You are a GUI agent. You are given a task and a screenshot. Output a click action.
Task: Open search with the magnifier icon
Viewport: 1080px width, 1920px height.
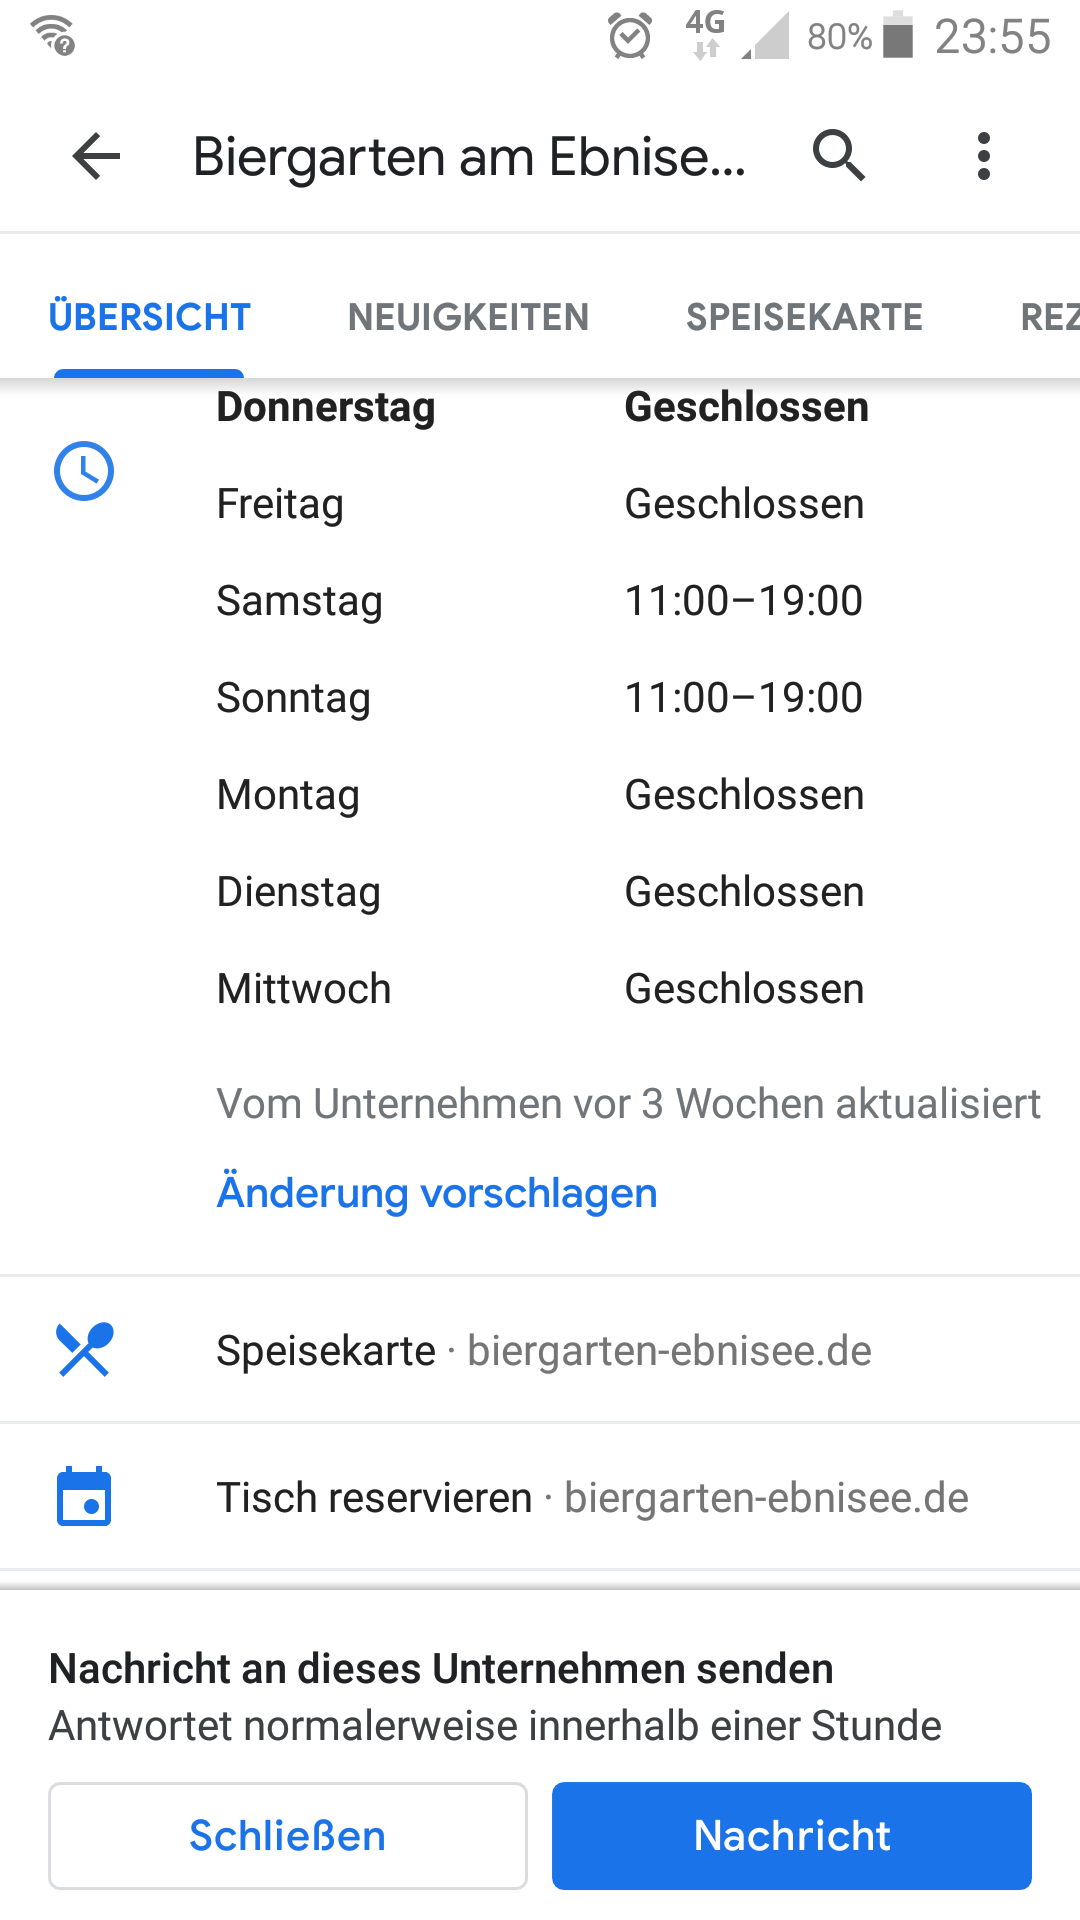tap(838, 156)
